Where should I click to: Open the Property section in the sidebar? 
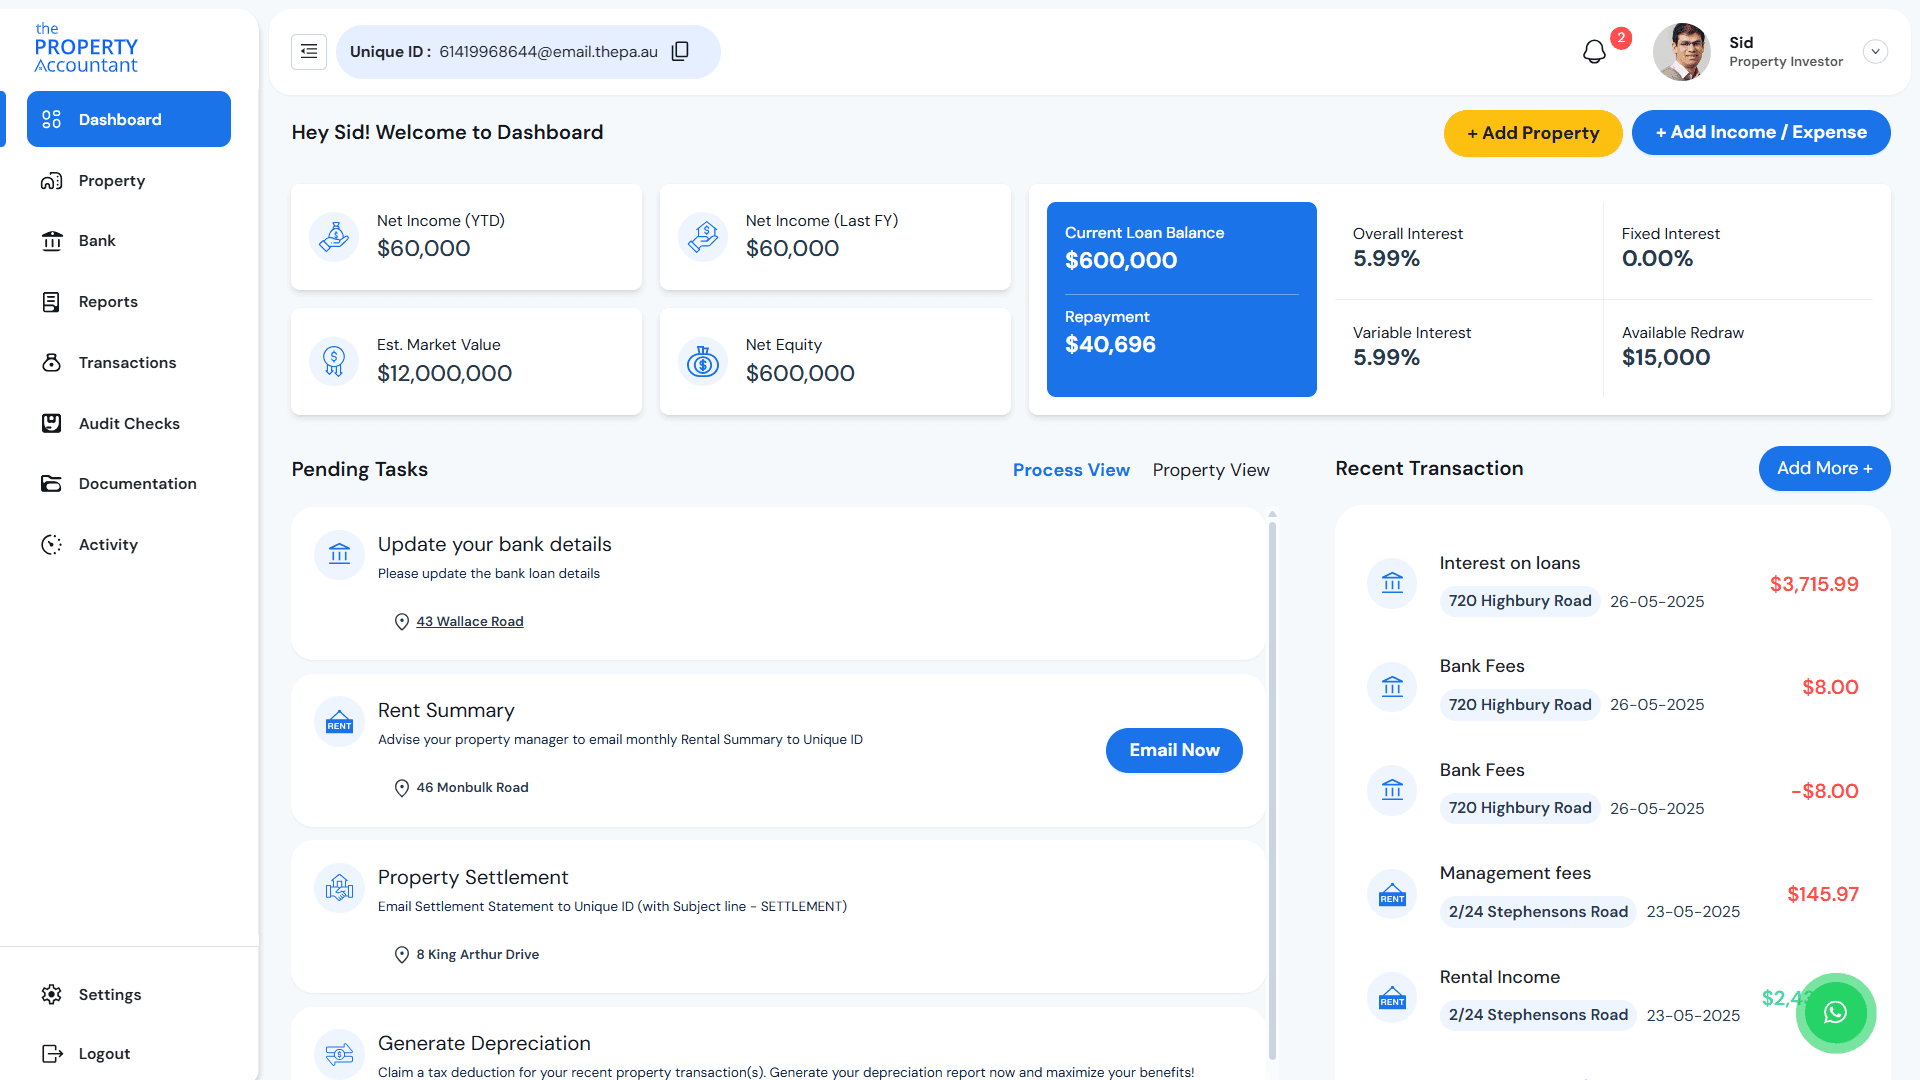click(x=112, y=180)
